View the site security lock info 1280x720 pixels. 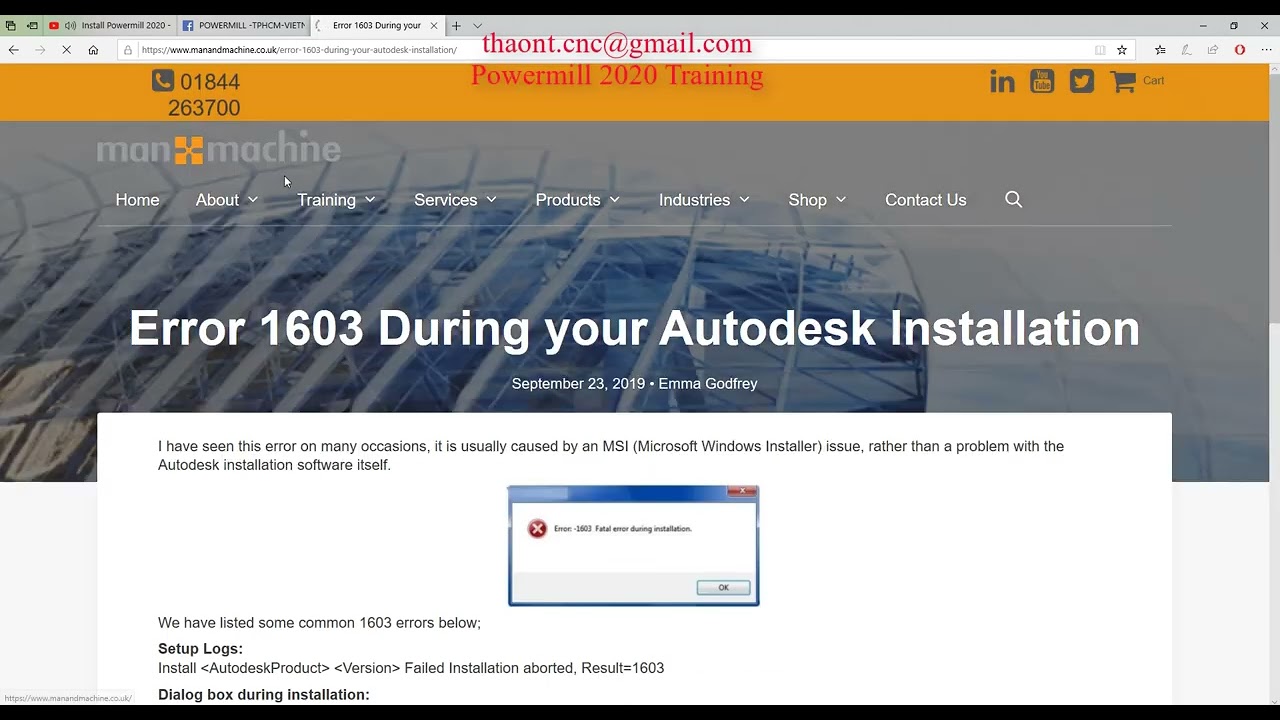click(128, 50)
